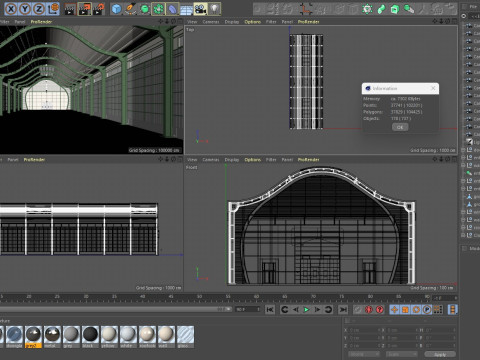
Task: Click Apply in the coordinates panel
Action: 440,354
